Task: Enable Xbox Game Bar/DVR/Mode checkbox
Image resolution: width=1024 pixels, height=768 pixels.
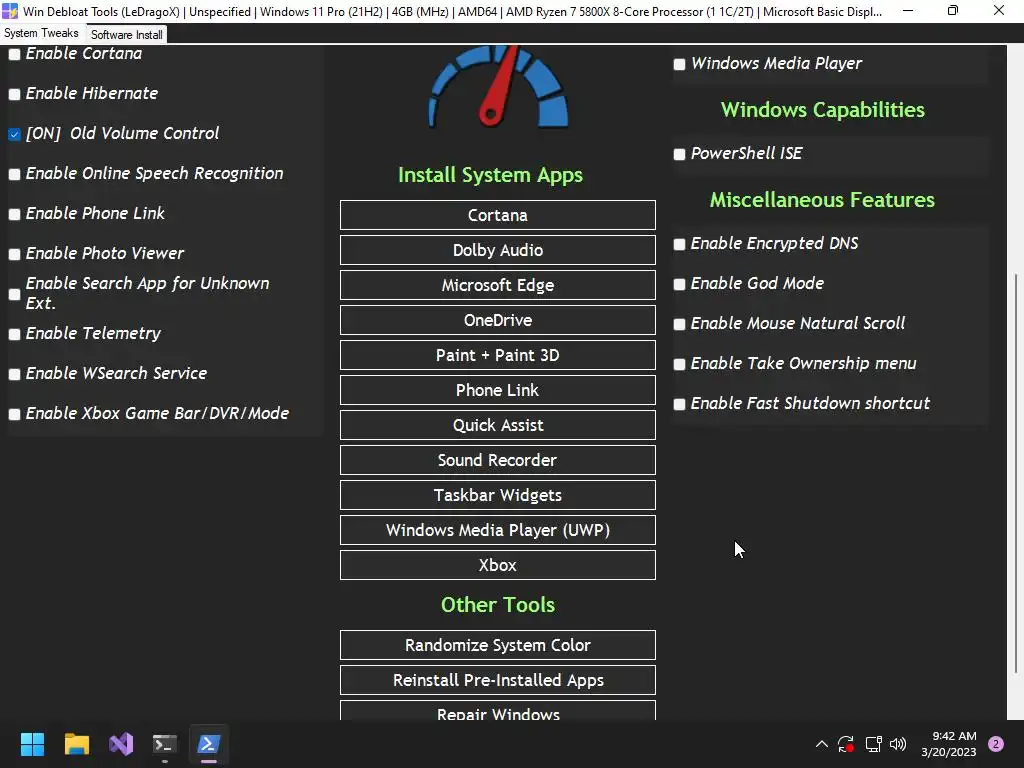Action: click(14, 414)
